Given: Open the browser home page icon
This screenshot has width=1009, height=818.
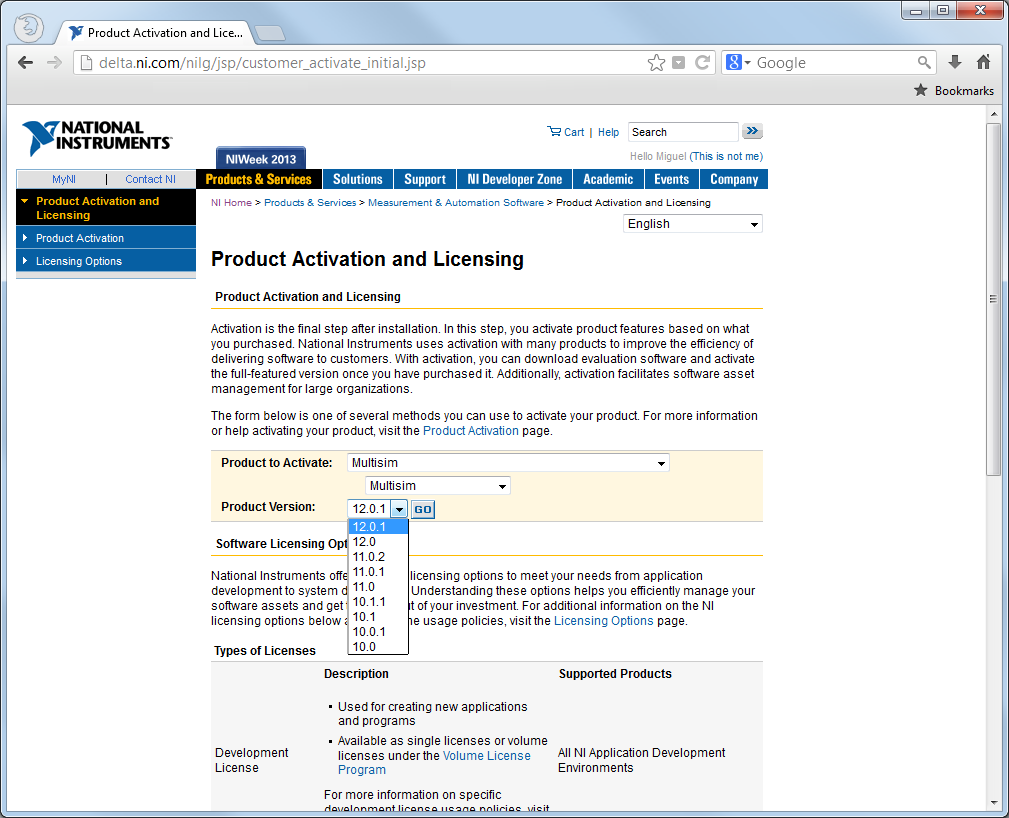Looking at the screenshot, I should tap(983, 62).
